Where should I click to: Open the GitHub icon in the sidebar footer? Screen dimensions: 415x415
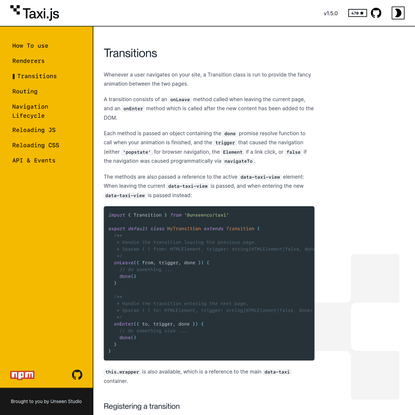coord(77,375)
